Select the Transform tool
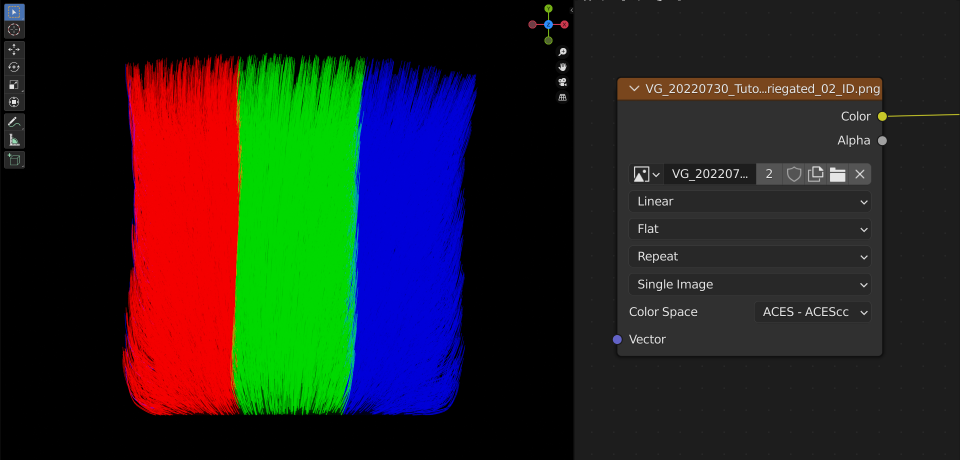The height and width of the screenshot is (460, 960). pyautogui.click(x=14, y=102)
